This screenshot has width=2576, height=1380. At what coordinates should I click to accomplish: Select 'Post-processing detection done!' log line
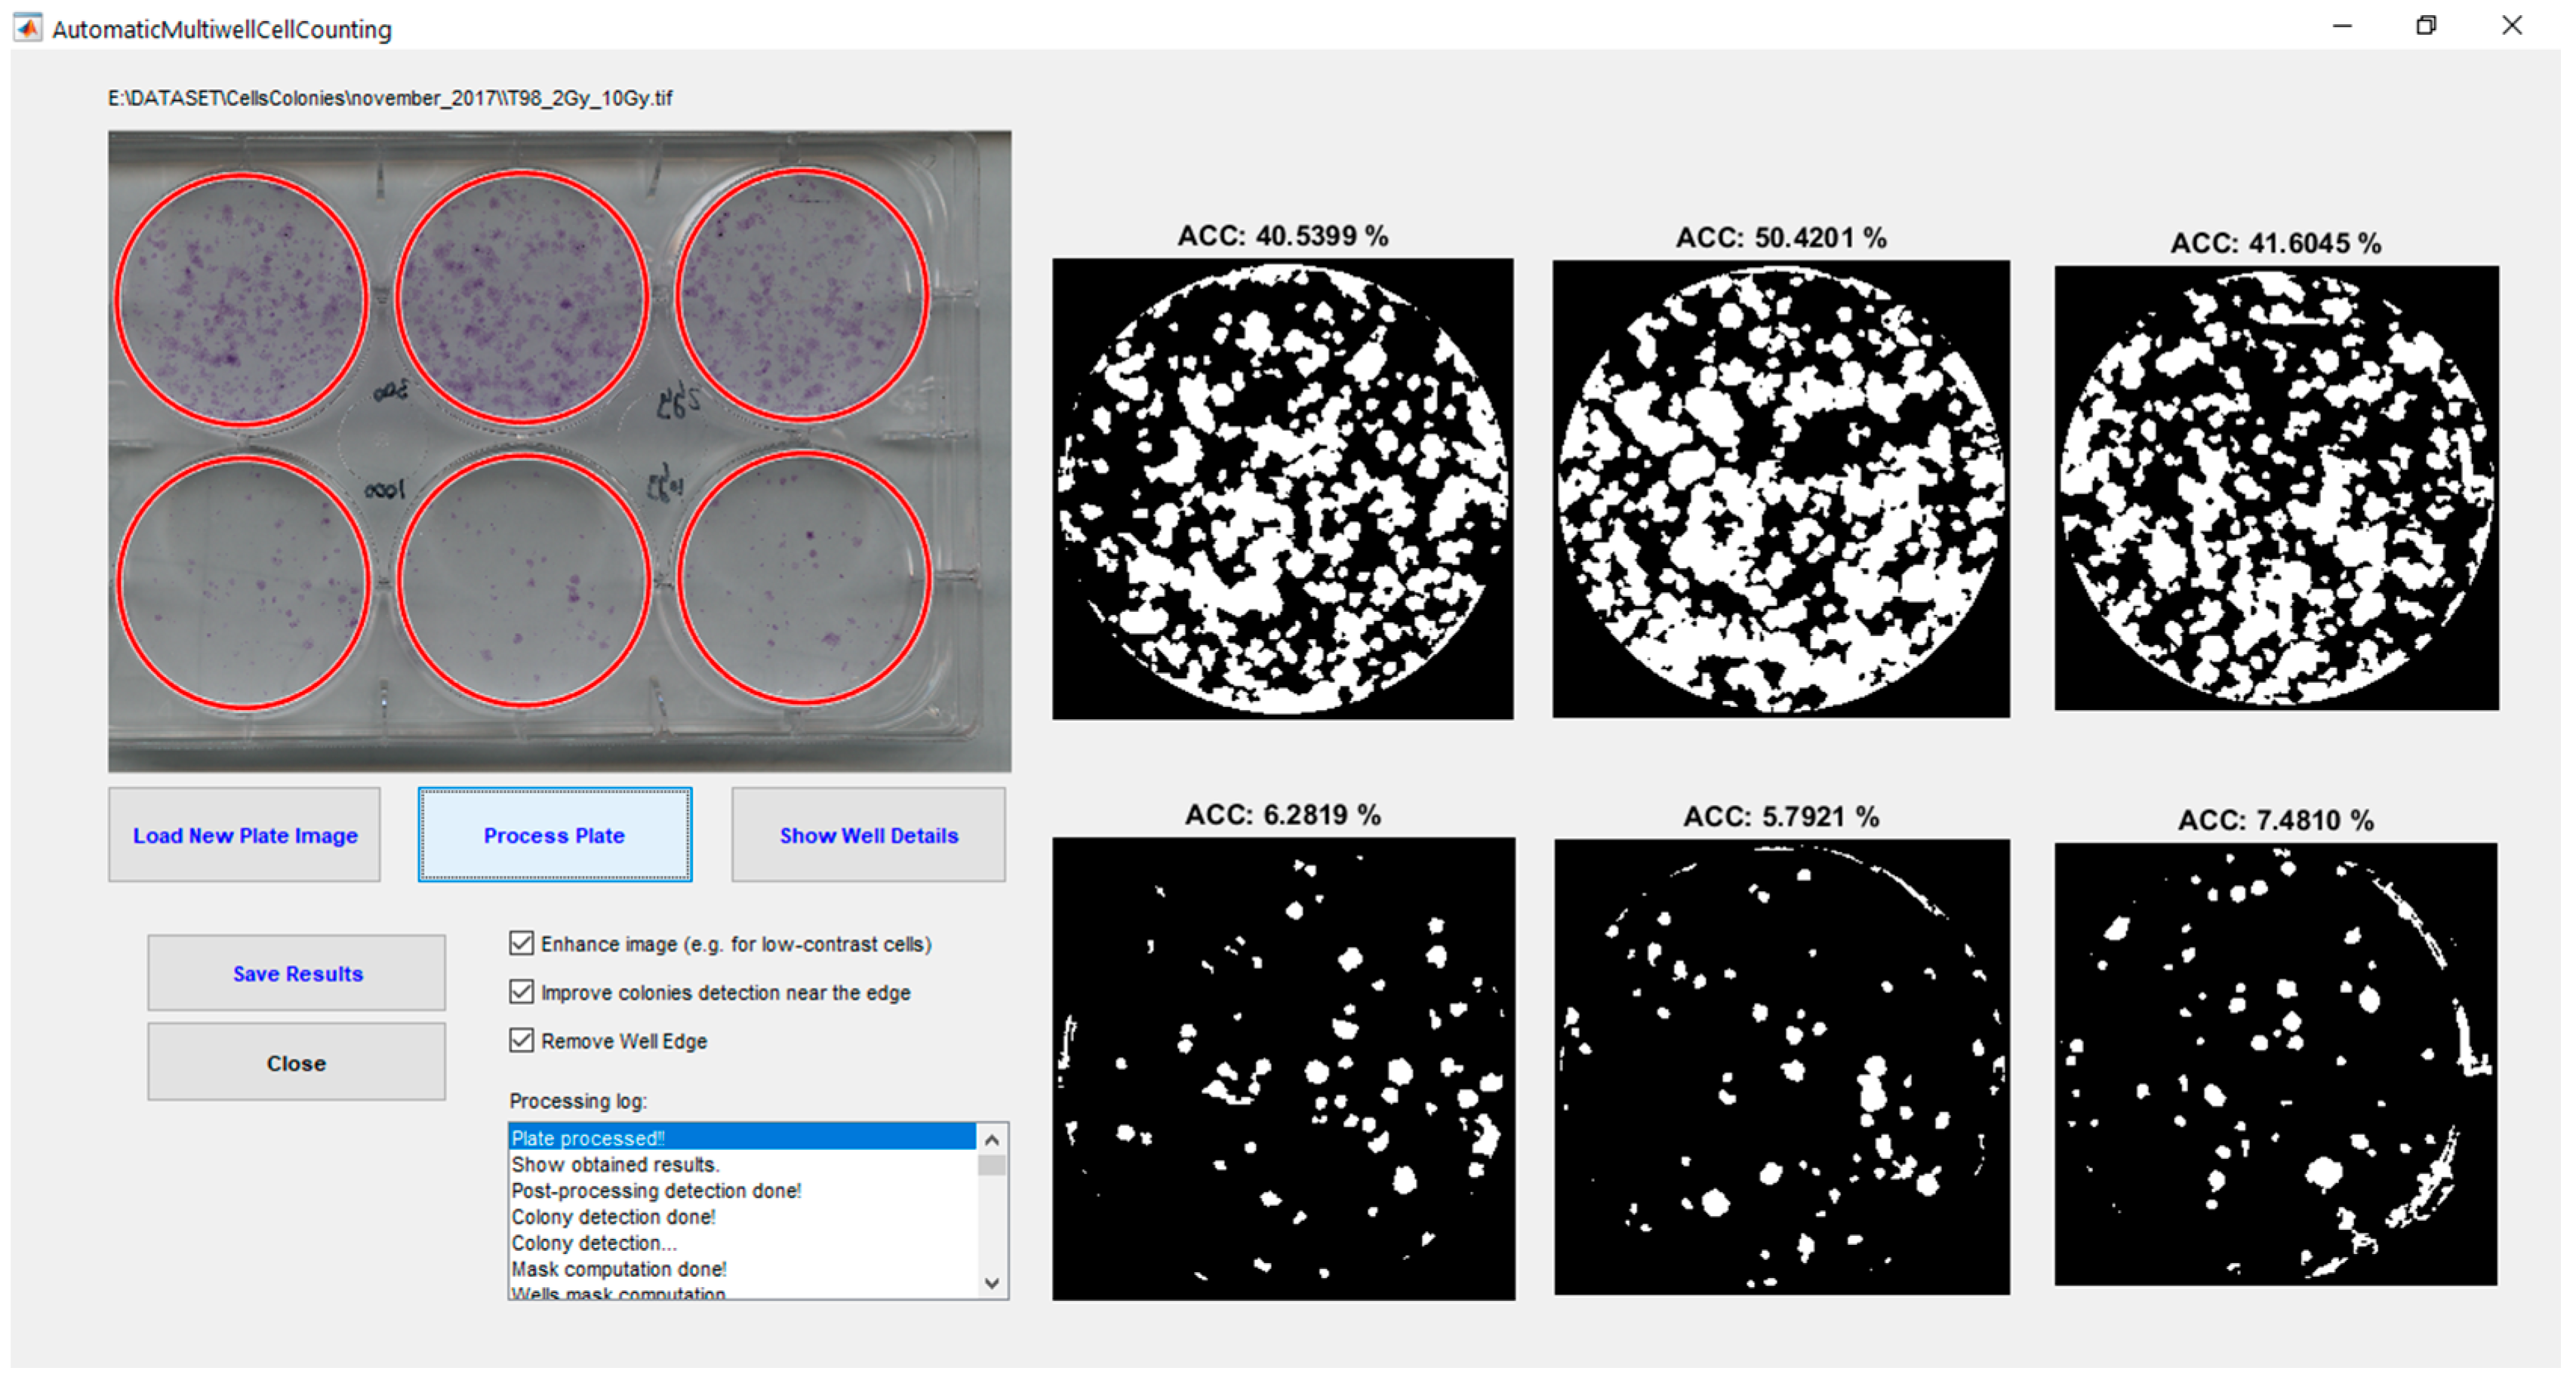pos(656,1191)
